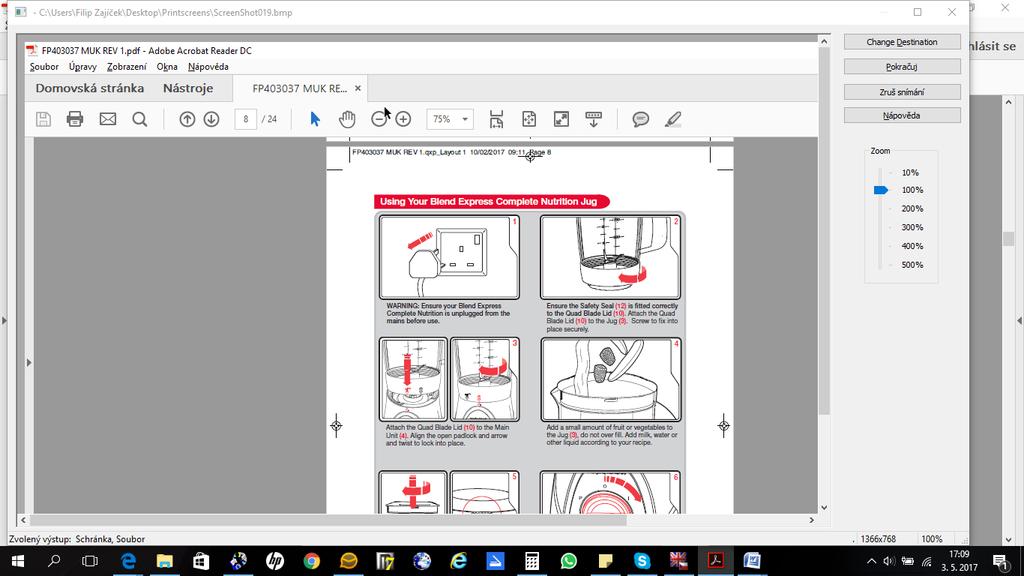The height and width of the screenshot is (576, 1024).
Task: Click the page number field showing 8
Action: pos(246,119)
